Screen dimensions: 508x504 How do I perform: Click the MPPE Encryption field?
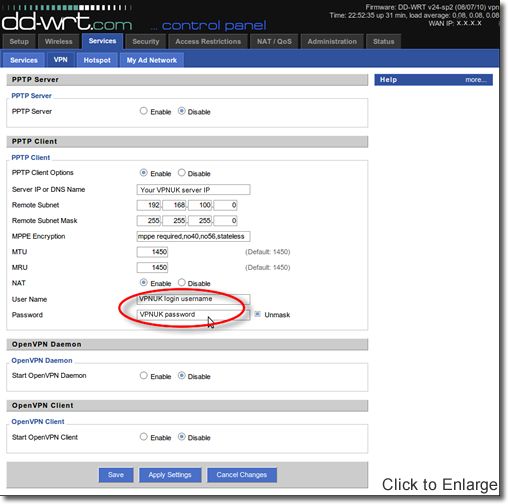click(x=193, y=236)
